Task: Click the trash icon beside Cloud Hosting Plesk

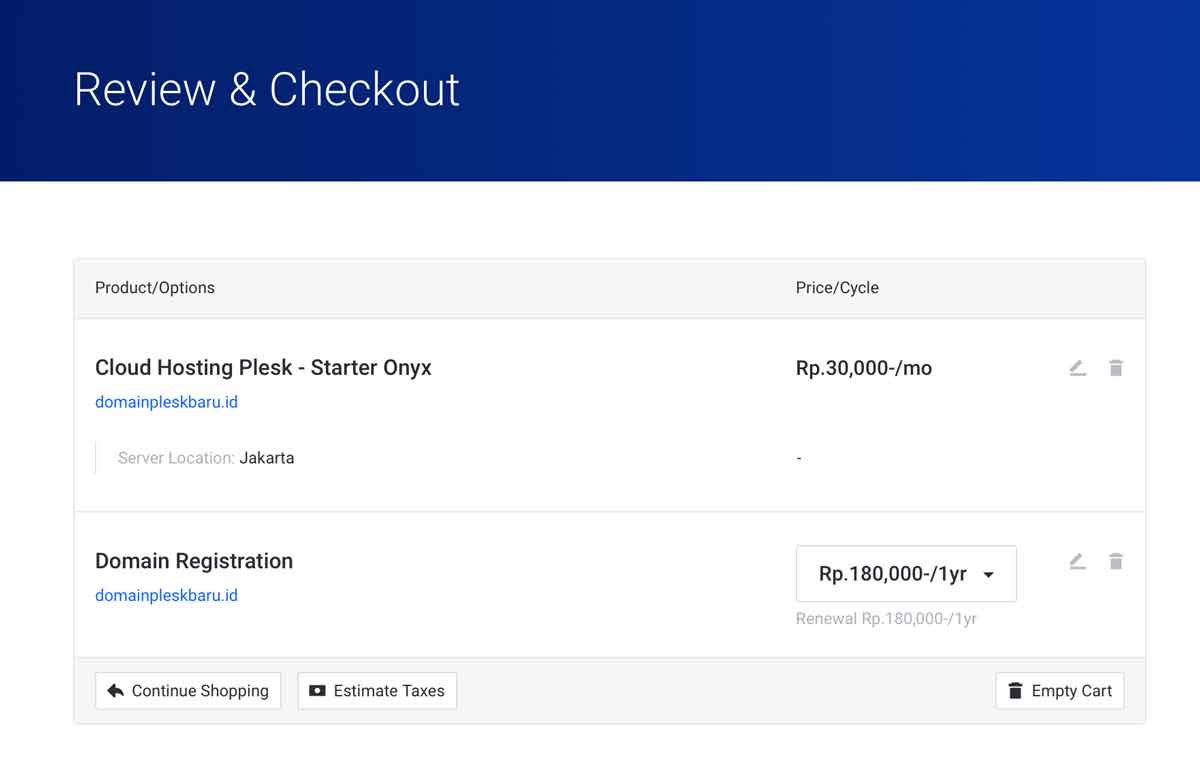Action: (x=1116, y=368)
